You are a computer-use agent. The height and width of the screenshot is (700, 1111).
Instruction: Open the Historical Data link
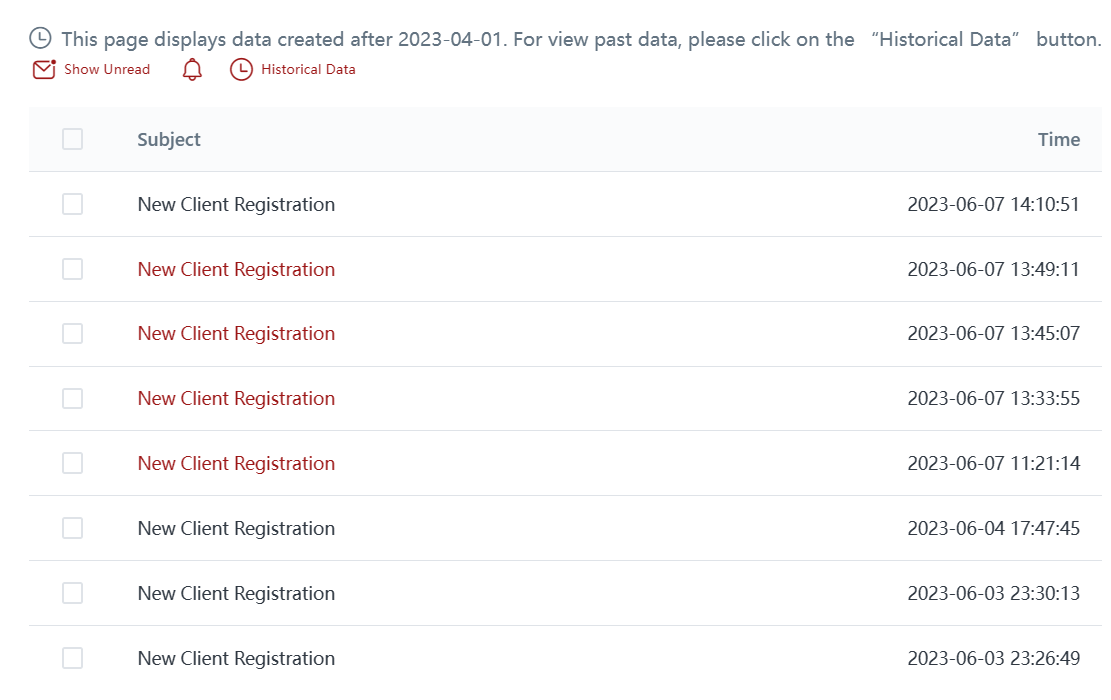(308, 70)
